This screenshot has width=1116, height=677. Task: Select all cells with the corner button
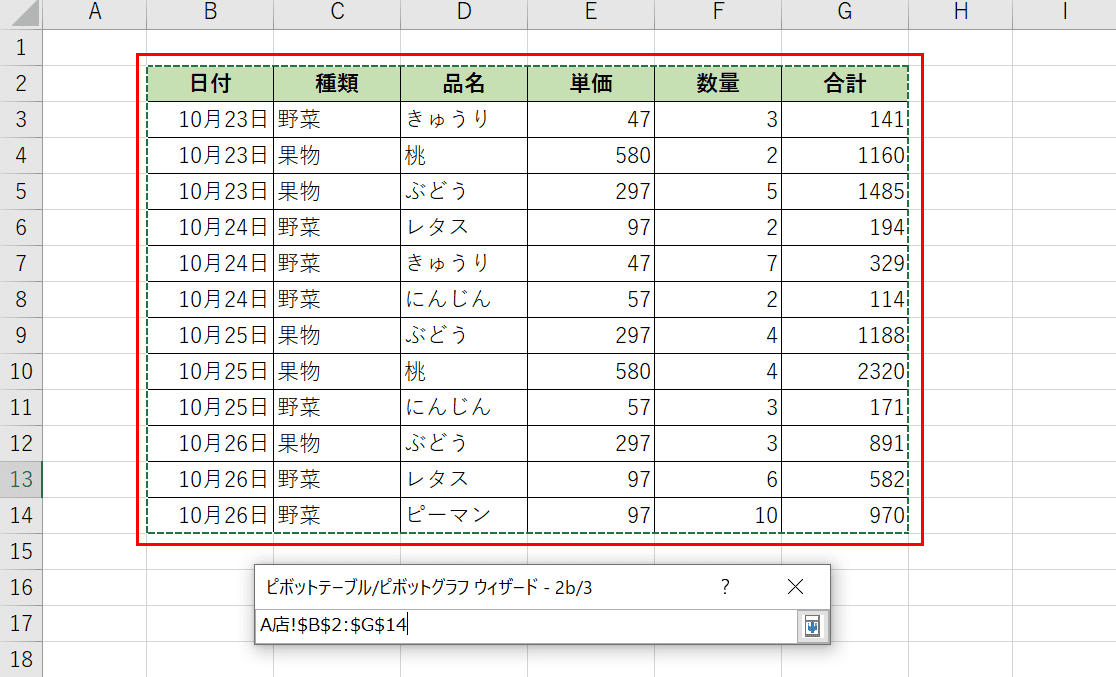21,14
